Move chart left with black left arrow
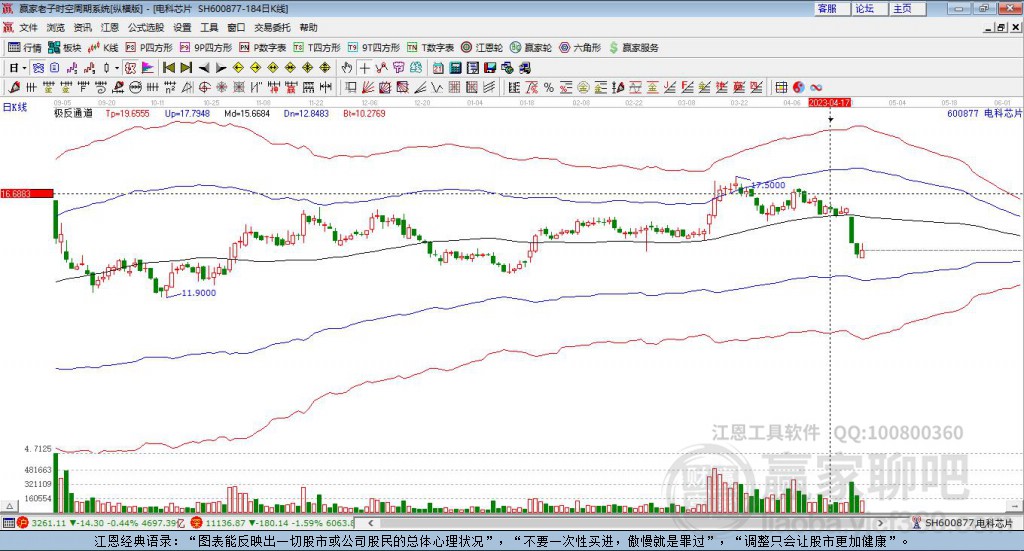Screen dimensions: 1024x551 click(x=204, y=68)
